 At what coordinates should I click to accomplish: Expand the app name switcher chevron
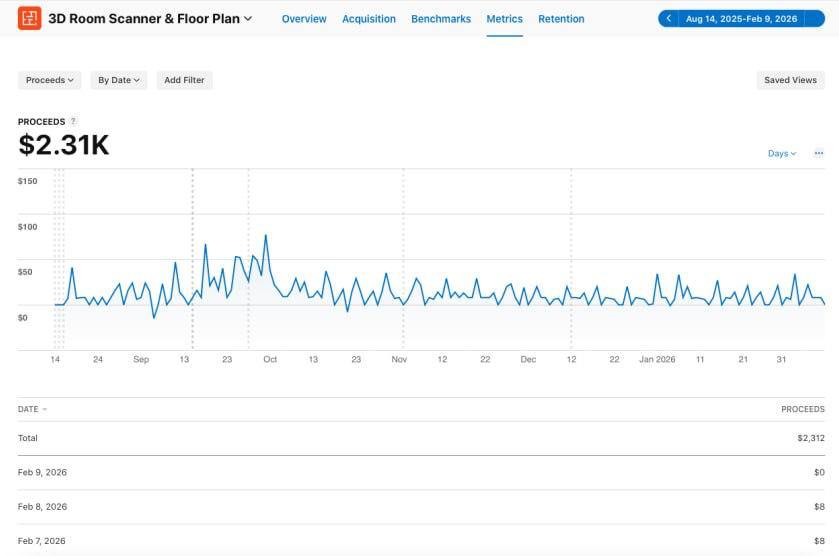click(248, 19)
